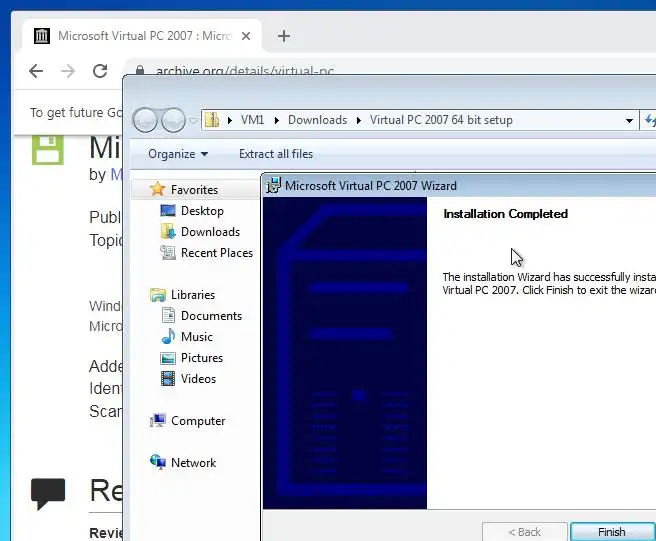Click the lock icon in address bar

(x=140, y=70)
